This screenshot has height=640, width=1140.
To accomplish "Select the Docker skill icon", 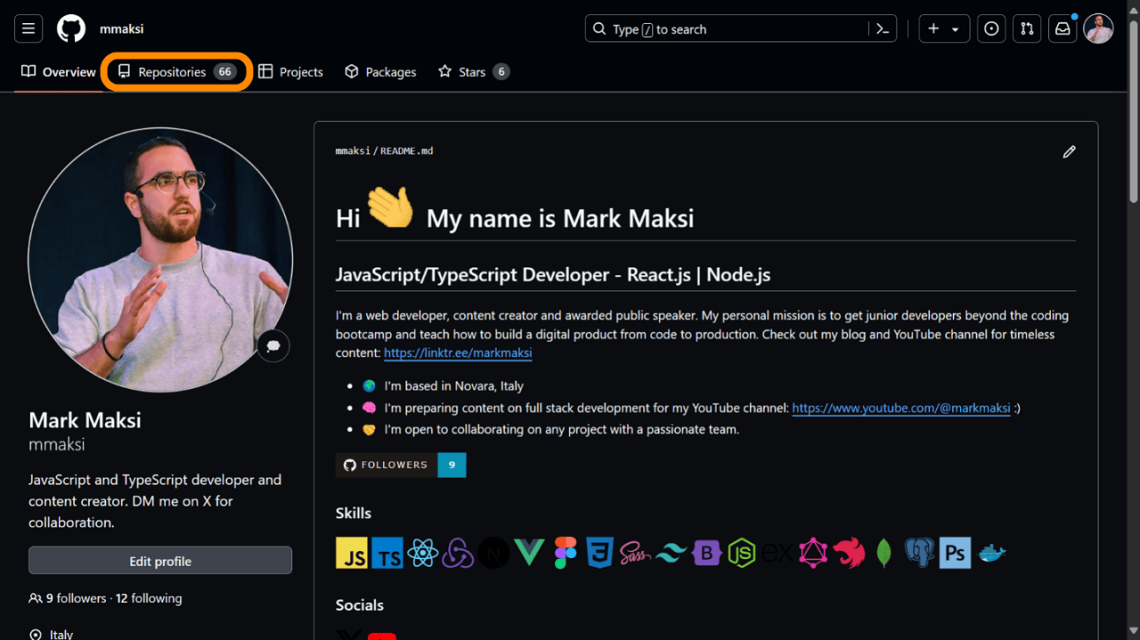I will (x=990, y=552).
